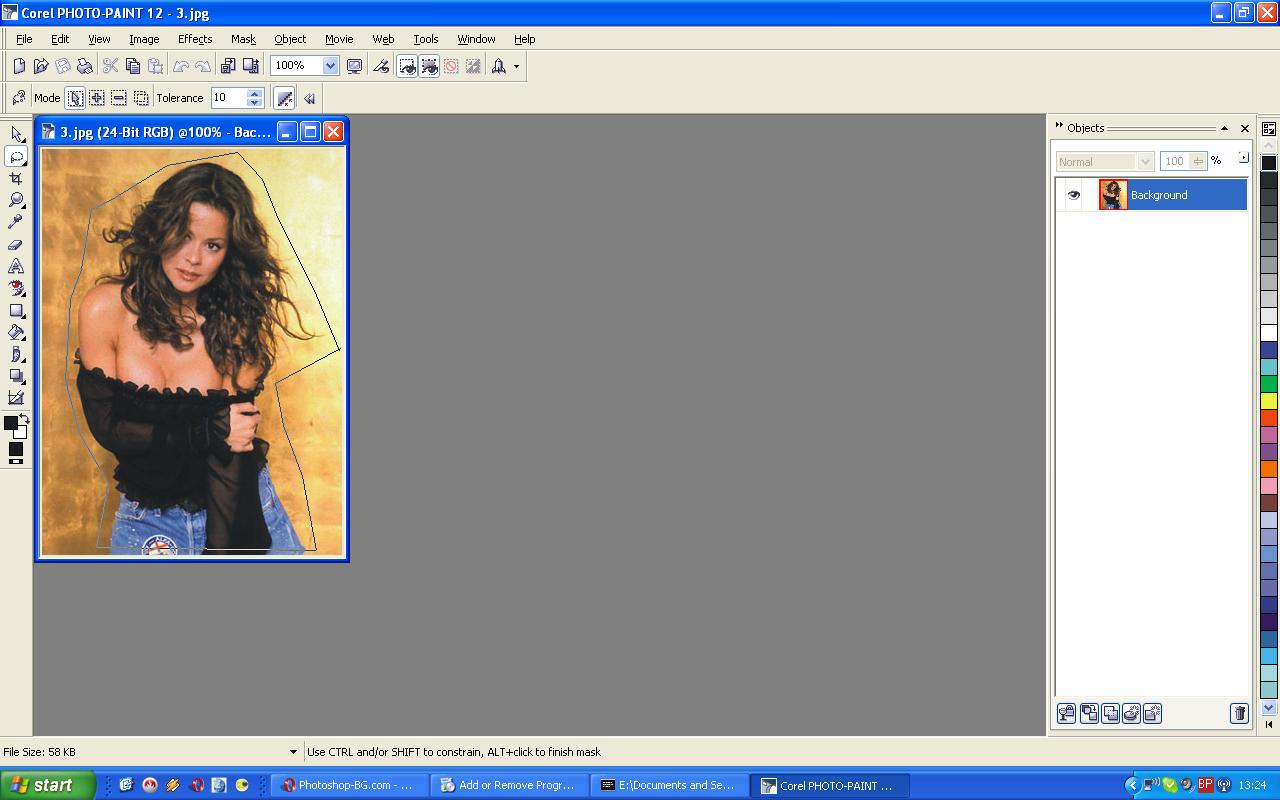Open the 100% zoom level dropdown
The width and height of the screenshot is (1280, 800).
coord(330,66)
